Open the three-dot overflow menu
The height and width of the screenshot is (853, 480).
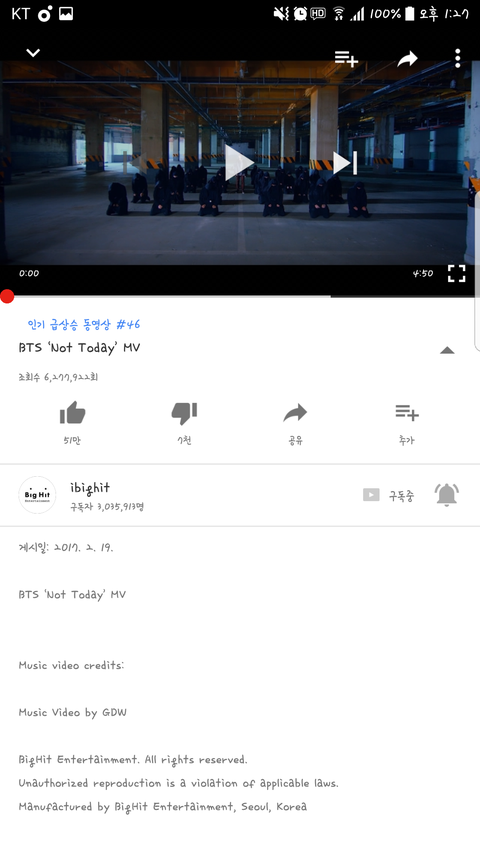point(458,58)
